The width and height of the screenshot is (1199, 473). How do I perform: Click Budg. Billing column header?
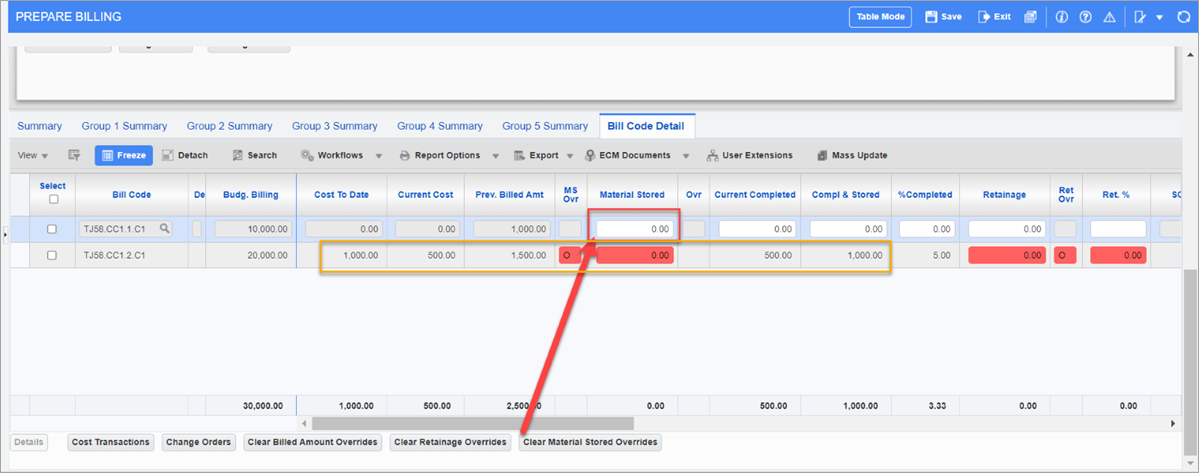click(251, 195)
